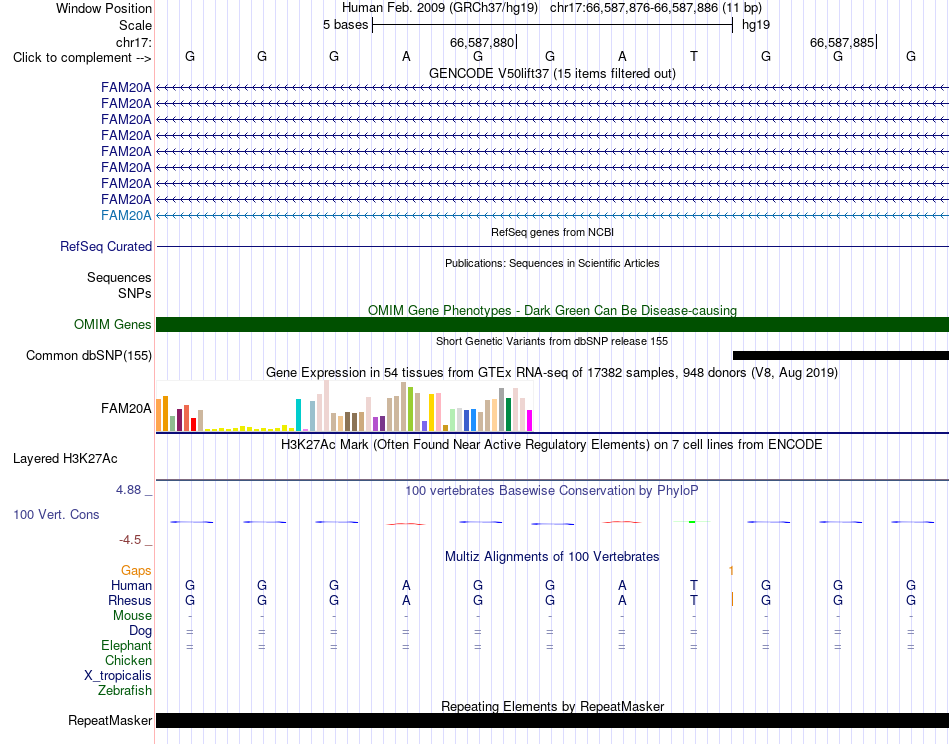Click the Window Position label
950x744 pixels.
104,8
